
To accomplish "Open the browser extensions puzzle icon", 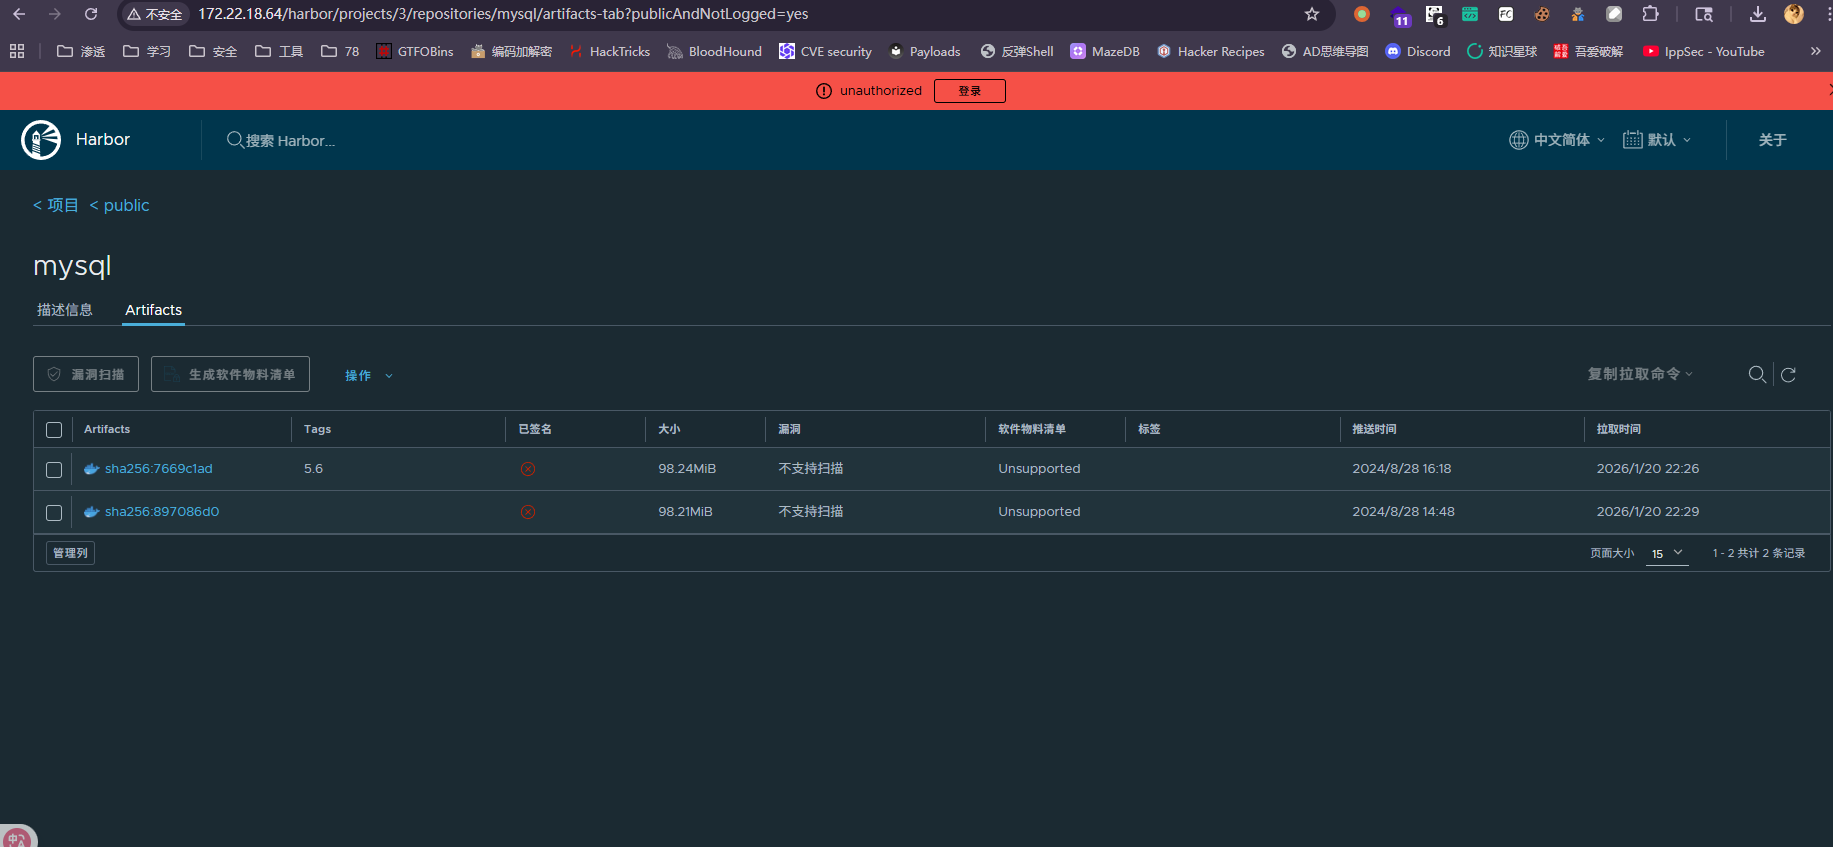I will tap(1650, 14).
